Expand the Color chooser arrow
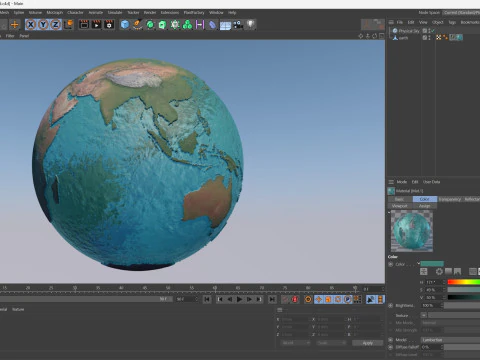The image size is (480, 360). [418, 263]
